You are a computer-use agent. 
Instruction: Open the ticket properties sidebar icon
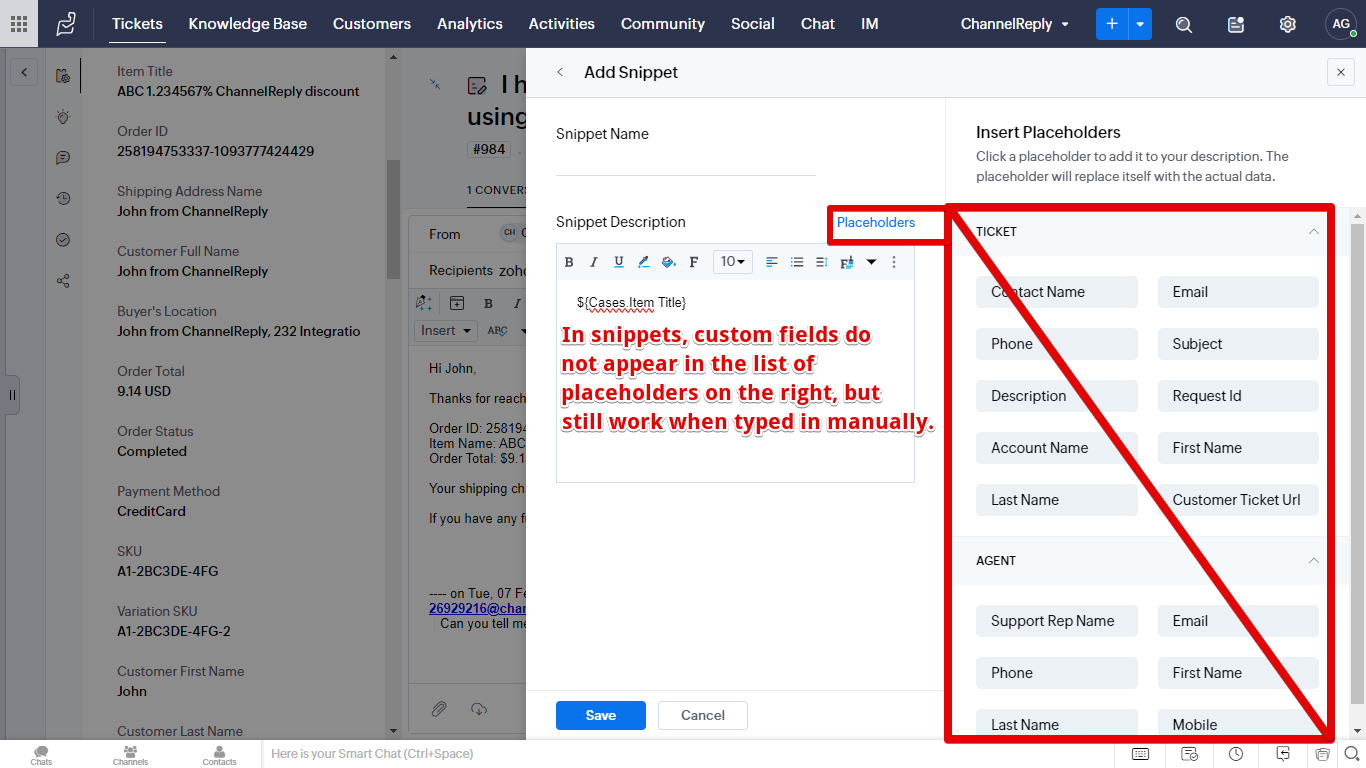(x=63, y=75)
